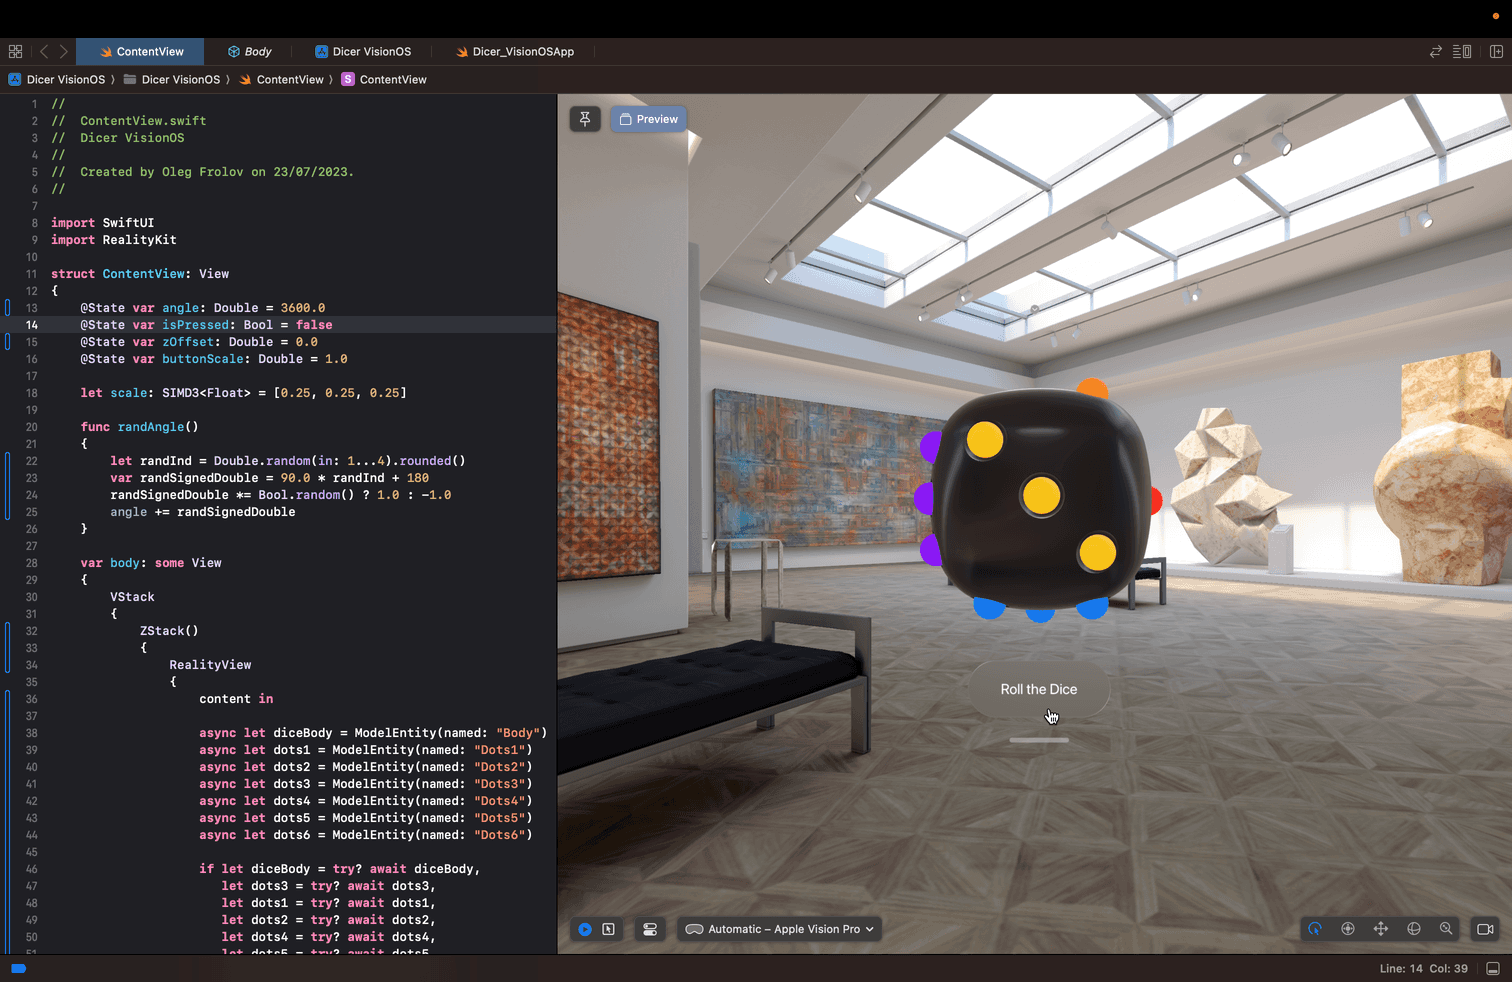Click the Line: 14 Col: 39 indicator
Viewport: 1512px width, 982px height.
pos(1424,968)
